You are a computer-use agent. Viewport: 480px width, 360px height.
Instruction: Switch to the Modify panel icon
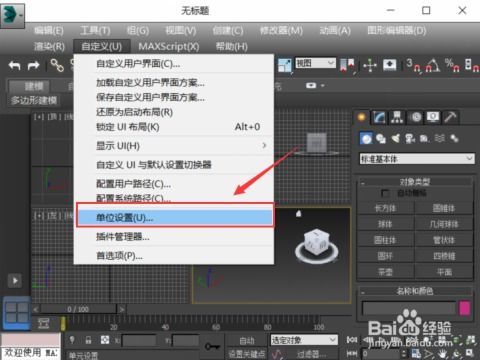[x=379, y=117]
